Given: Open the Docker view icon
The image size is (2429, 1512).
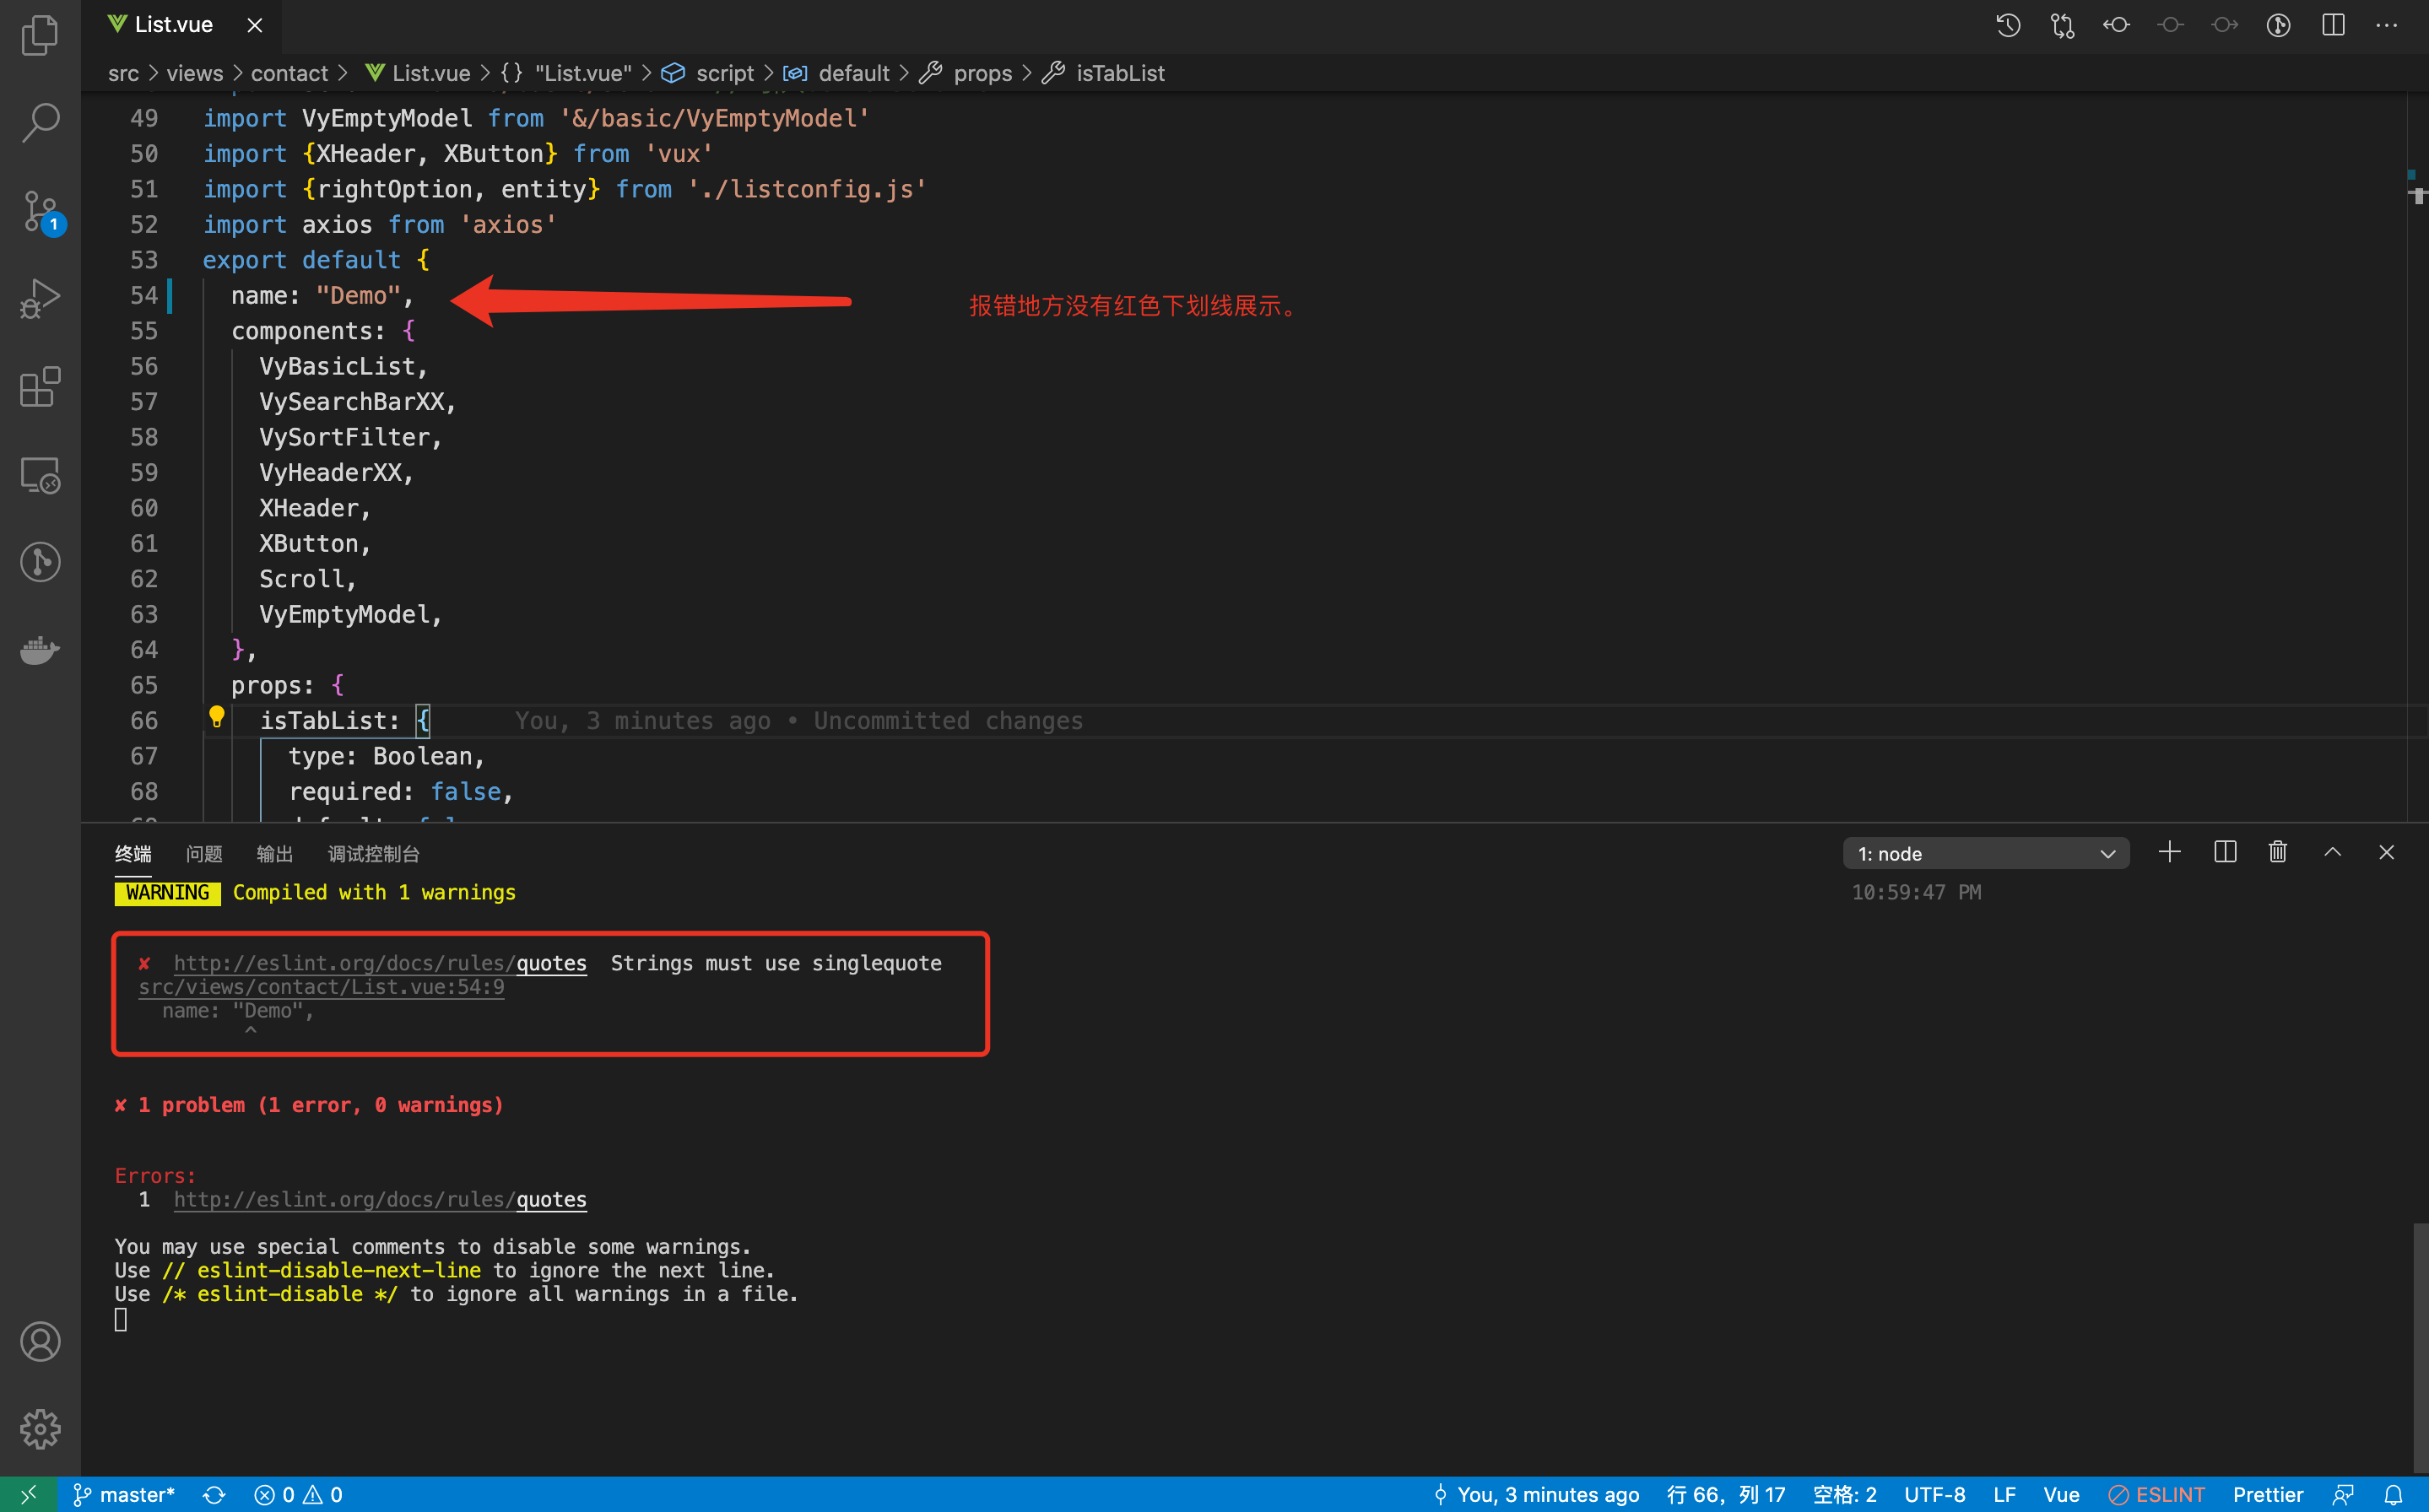Looking at the screenshot, I should coord(40,650).
